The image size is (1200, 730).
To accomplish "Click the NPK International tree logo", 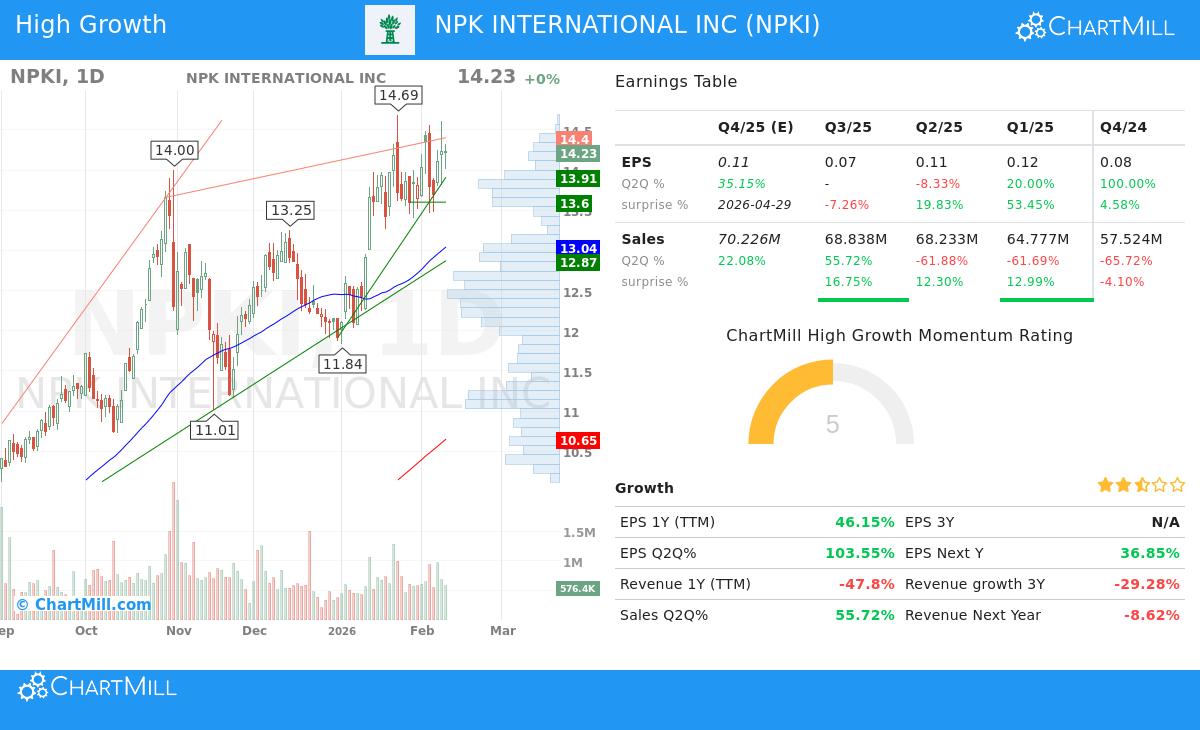I will point(390,29).
